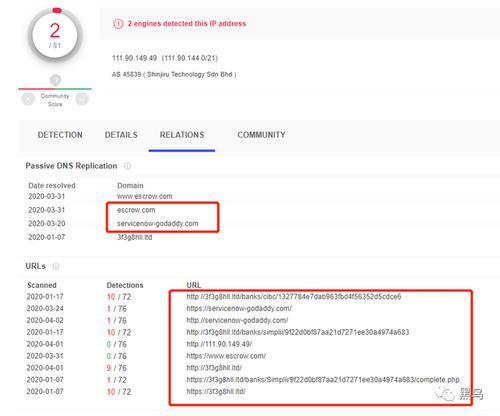
Task: Click the 111.90.149.49 IP address text
Action: coord(134,58)
